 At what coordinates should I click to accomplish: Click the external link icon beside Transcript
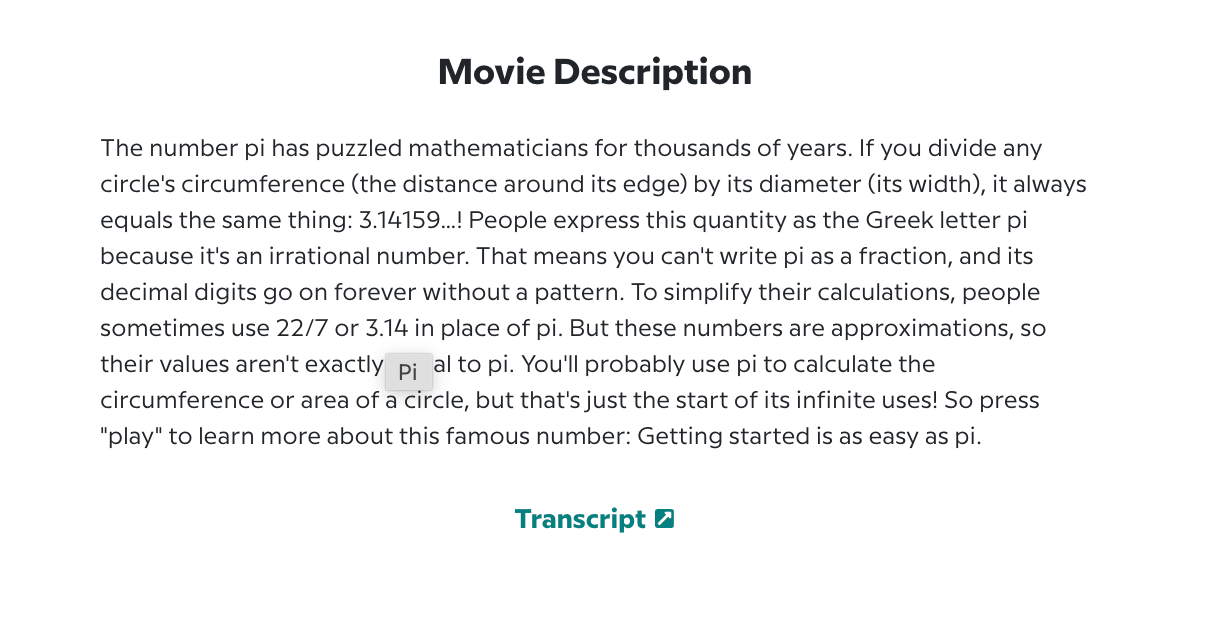click(665, 519)
